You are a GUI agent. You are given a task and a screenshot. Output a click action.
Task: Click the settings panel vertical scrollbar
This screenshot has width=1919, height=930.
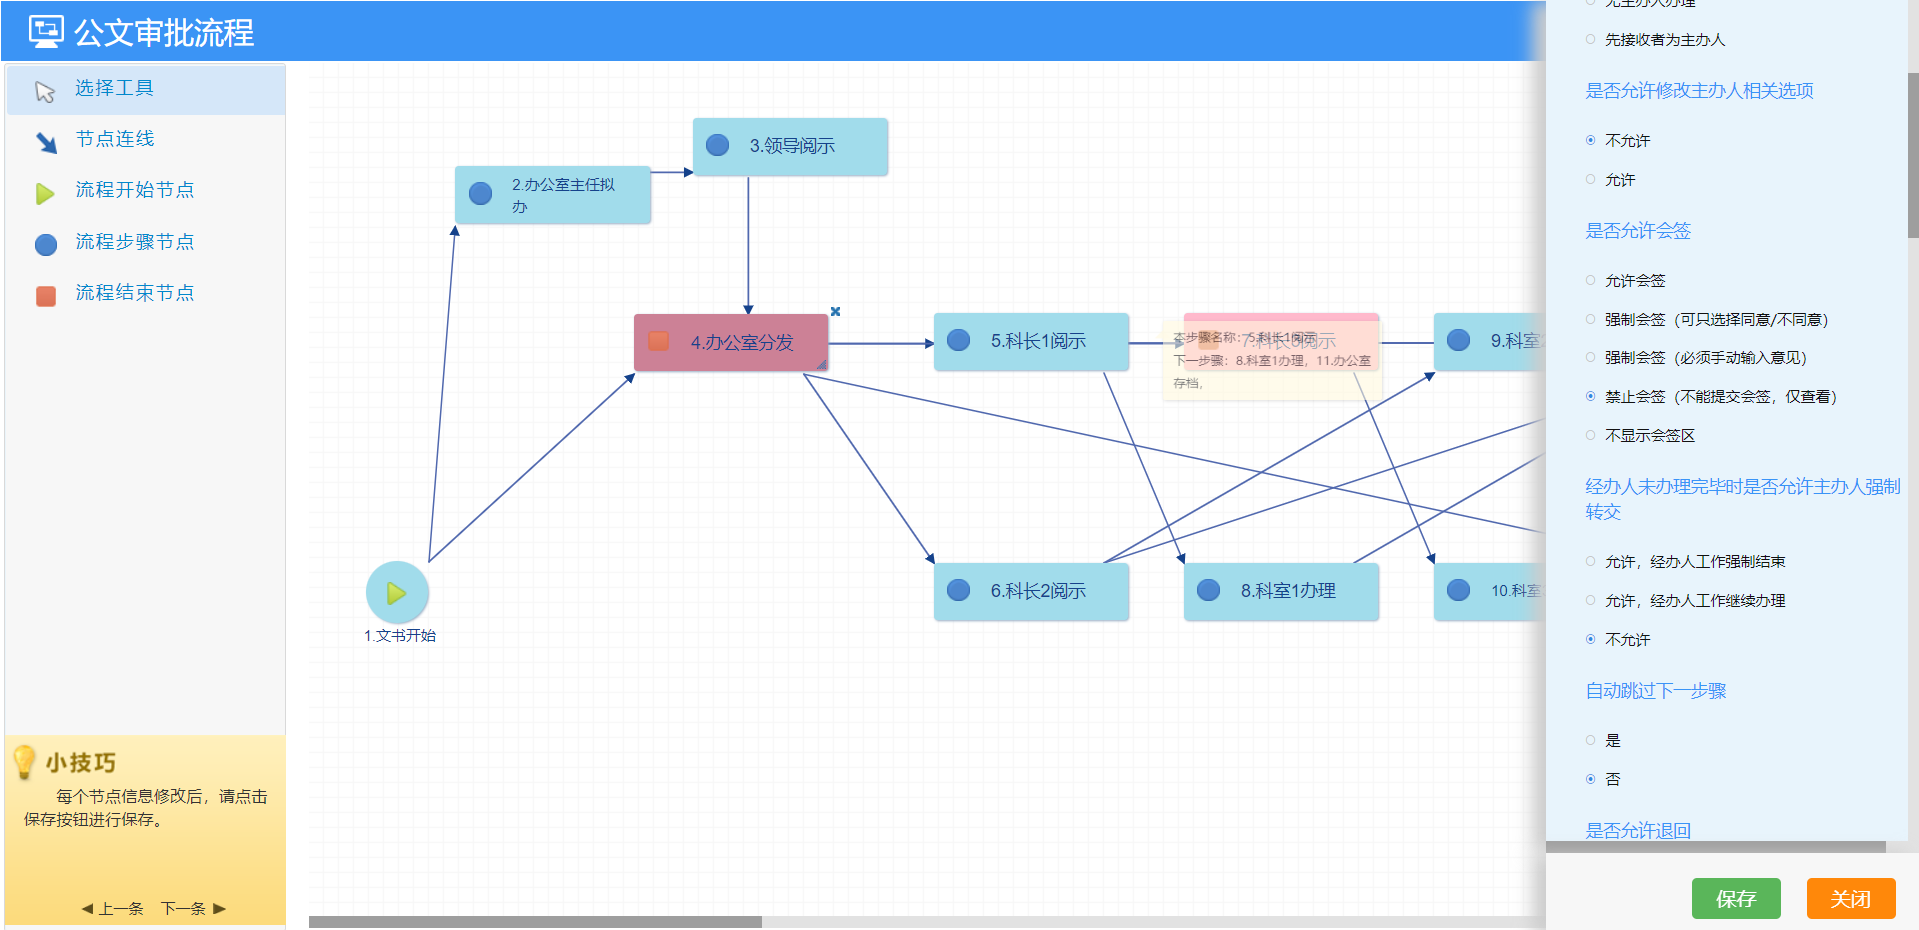point(1913,155)
